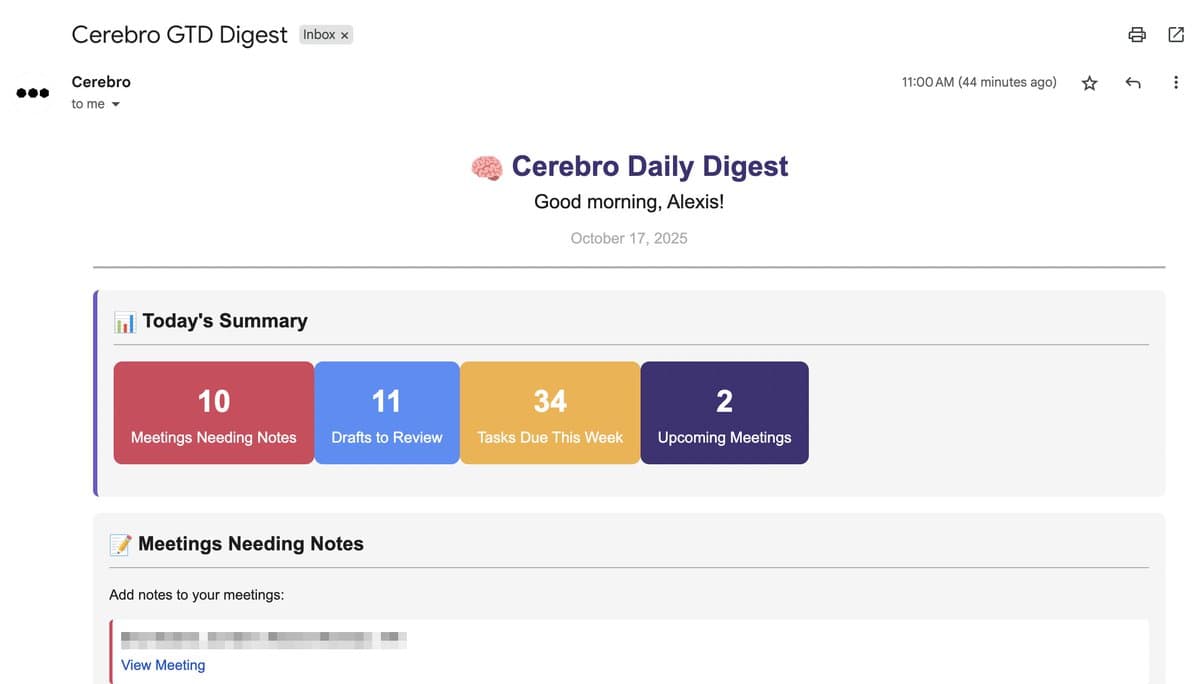Click the bar chart icon by Today's Summary

coord(124,322)
